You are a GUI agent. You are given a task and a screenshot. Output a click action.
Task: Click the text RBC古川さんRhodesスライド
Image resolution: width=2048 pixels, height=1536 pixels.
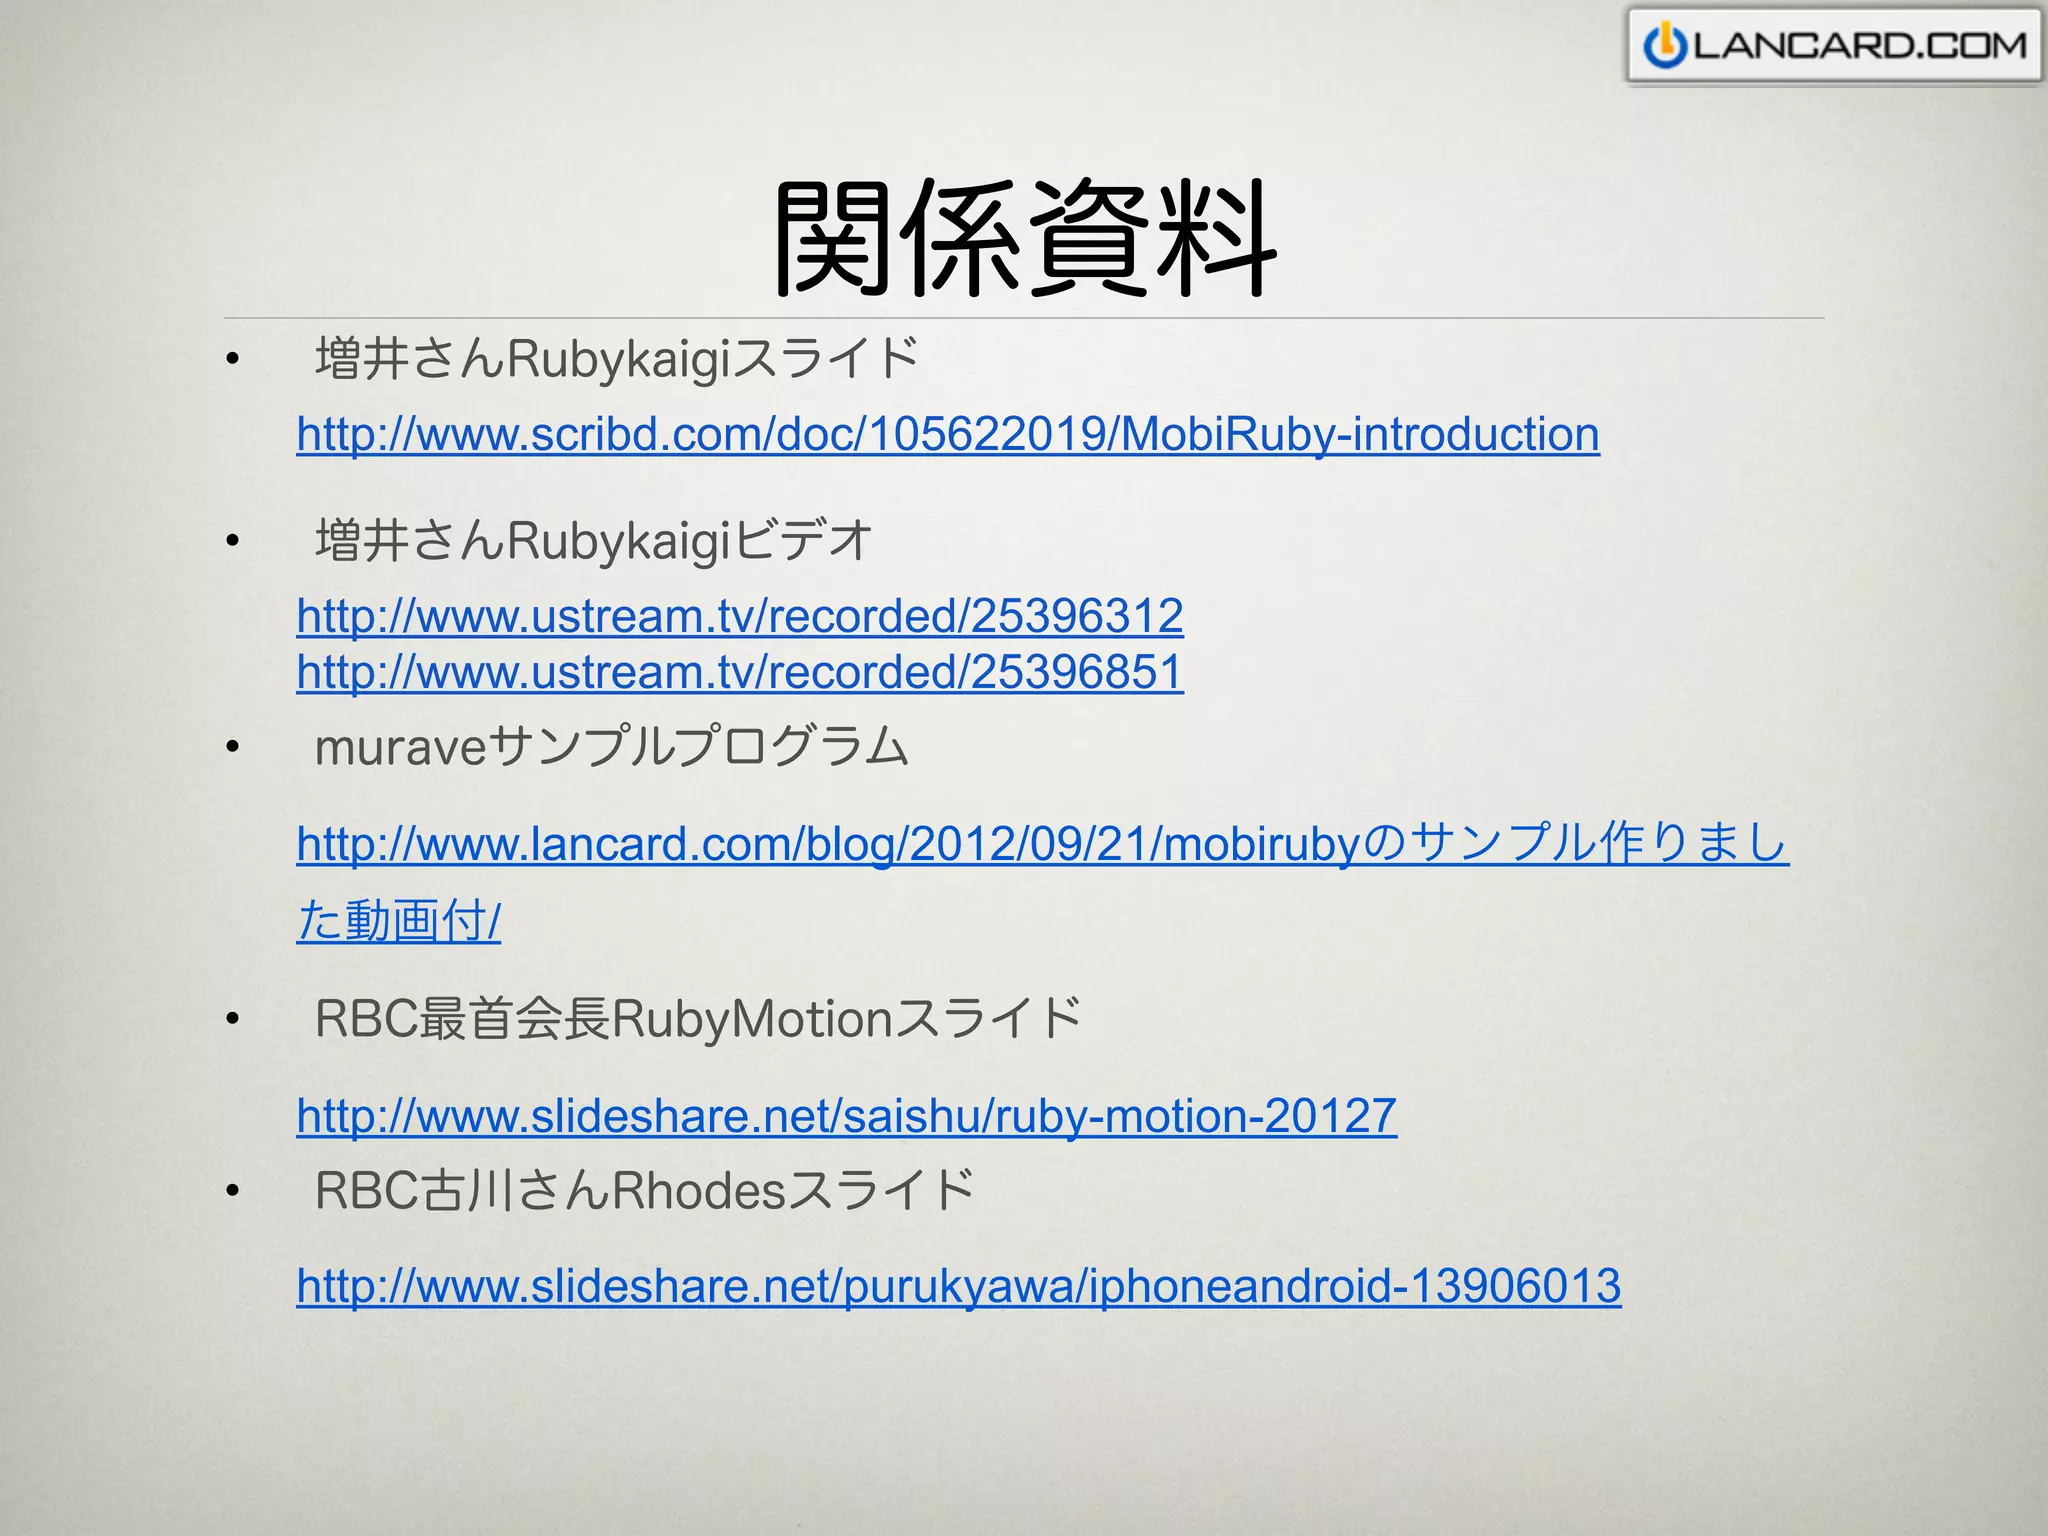click(x=645, y=1190)
